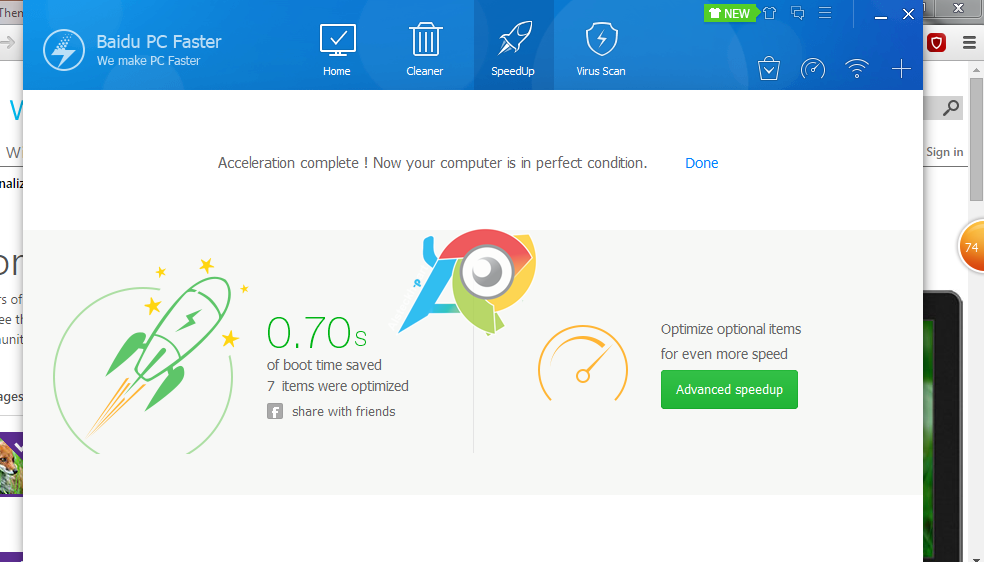Open the Home tab

coord(337,50)
